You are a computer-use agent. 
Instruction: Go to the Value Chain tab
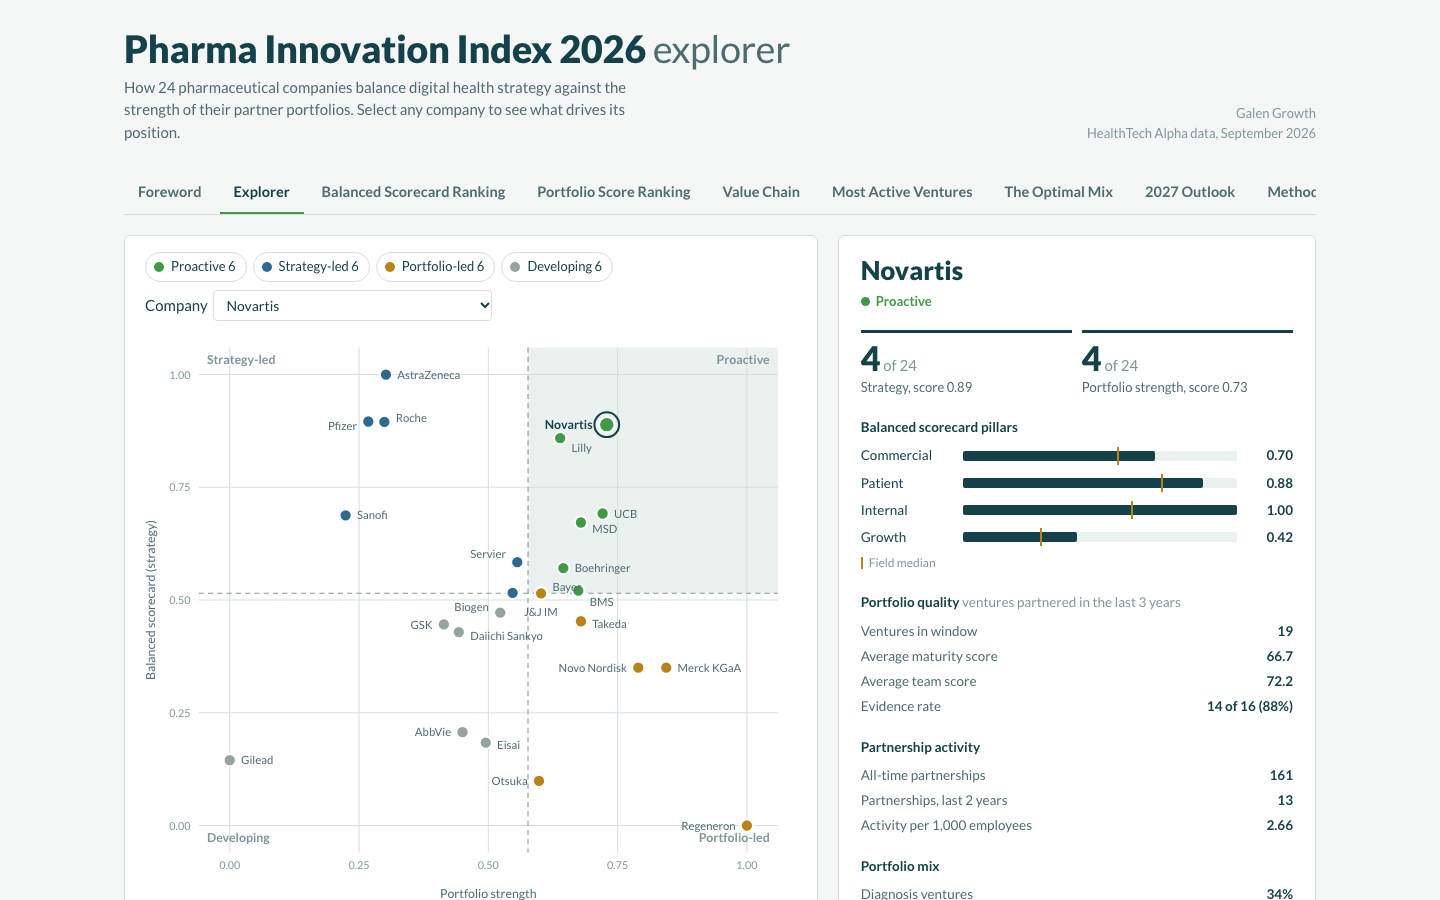(761, 192)
